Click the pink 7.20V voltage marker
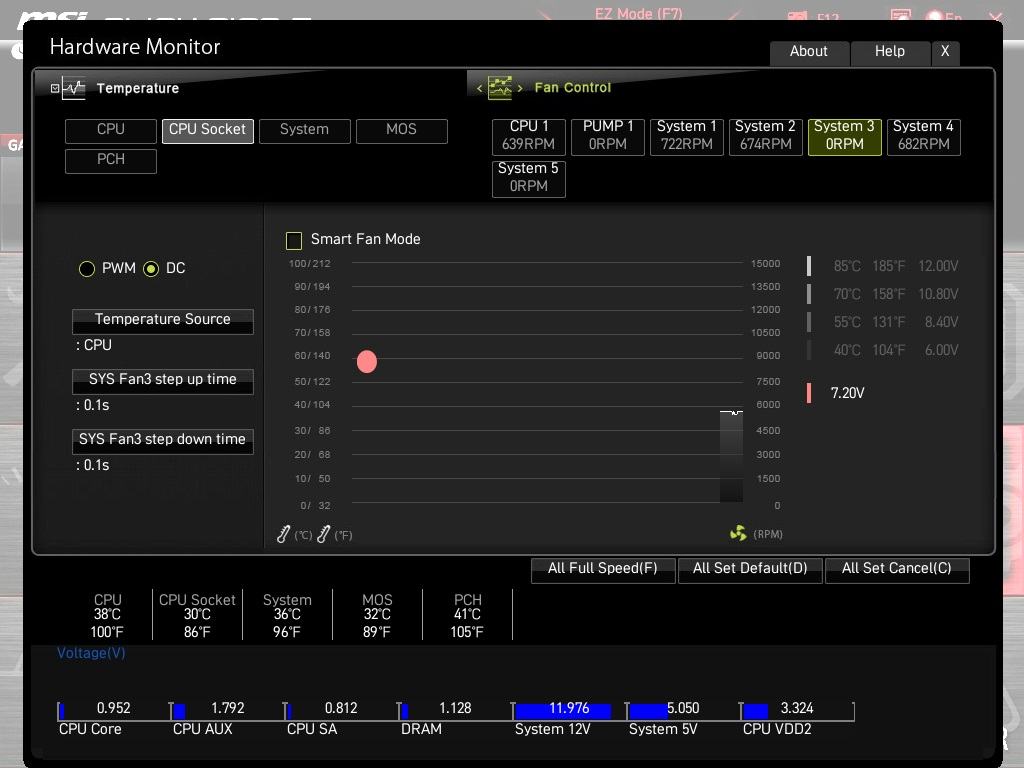The height and width of the screenshot is (768, 1024). 809,392
